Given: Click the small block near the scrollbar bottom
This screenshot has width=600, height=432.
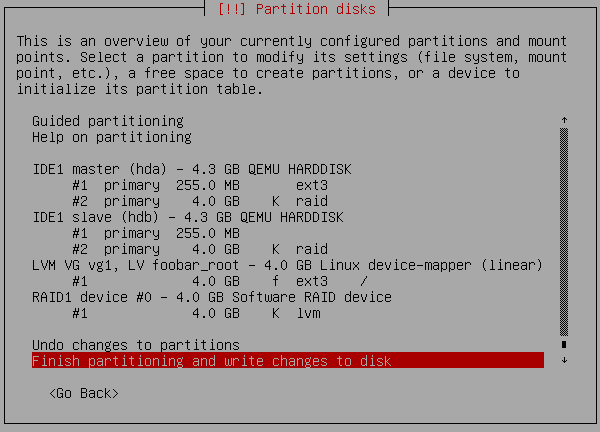Looking at the screenshot, I should coord(564,345).
